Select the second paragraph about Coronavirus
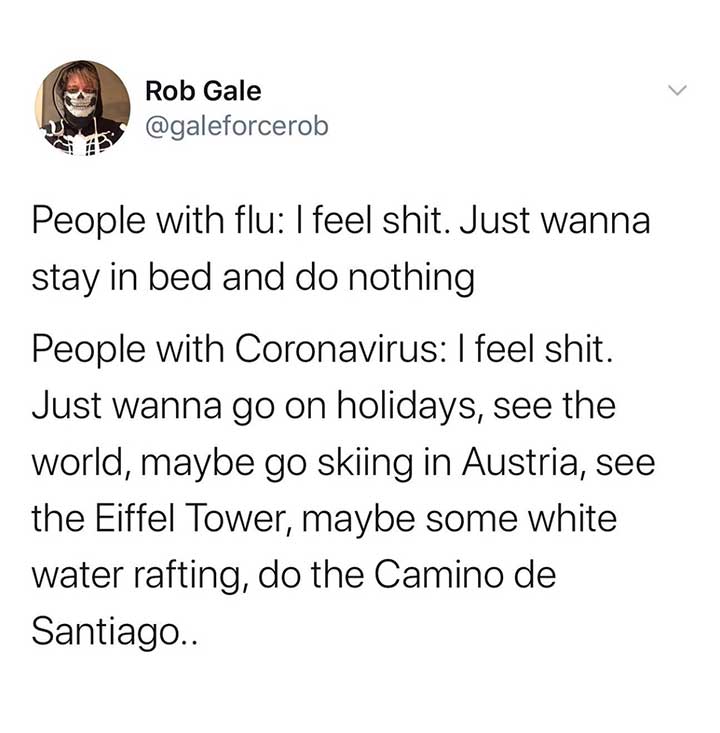Image resolution: width=720 pixels, height=733 pixels. 344,489
